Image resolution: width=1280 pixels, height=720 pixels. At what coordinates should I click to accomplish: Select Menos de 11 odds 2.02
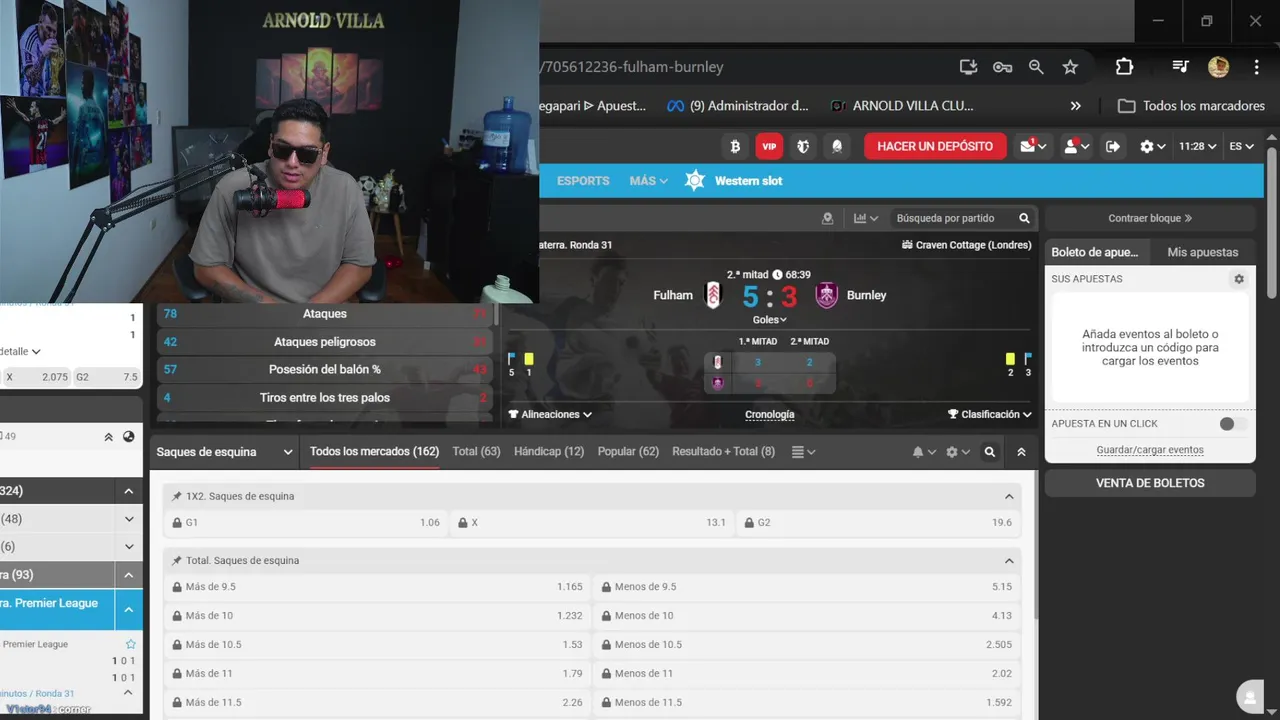806,673
